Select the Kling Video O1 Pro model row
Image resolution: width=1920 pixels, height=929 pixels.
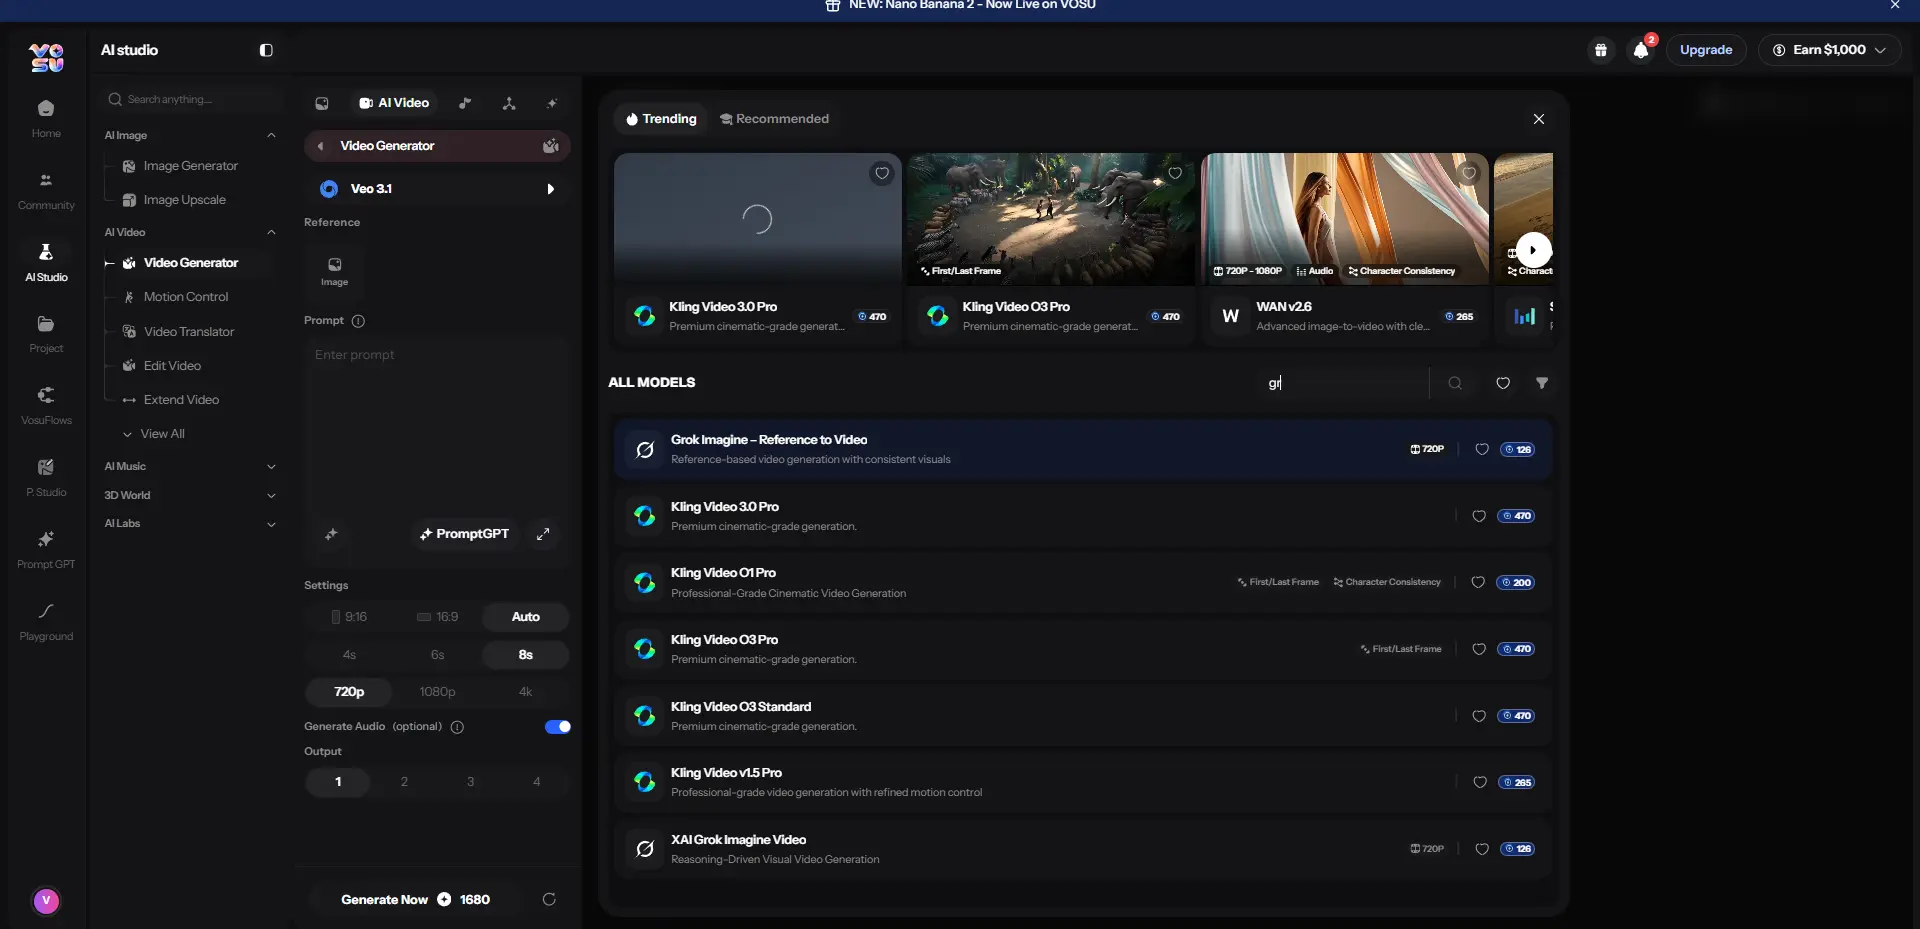(1084, 583)
